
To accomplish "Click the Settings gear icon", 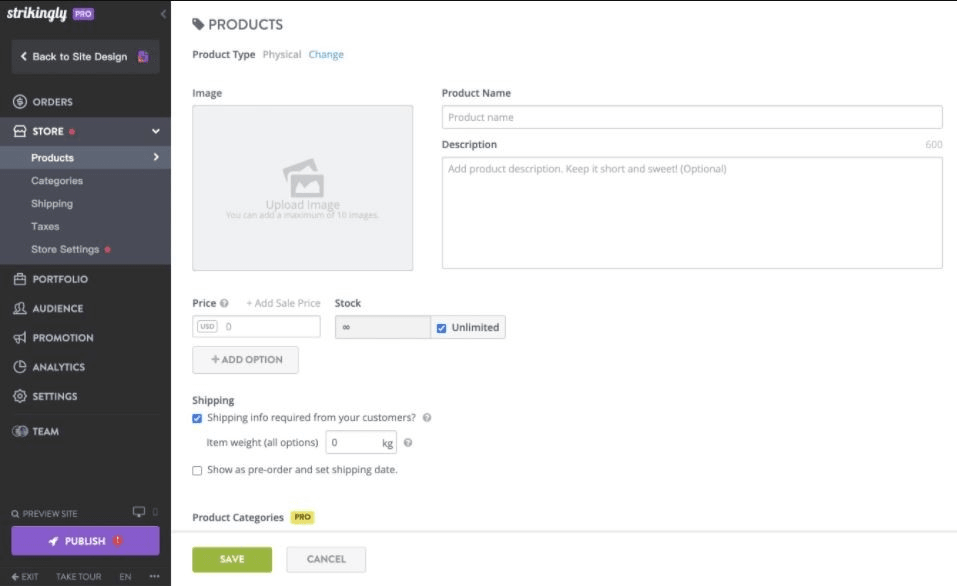I will (19, 396).
